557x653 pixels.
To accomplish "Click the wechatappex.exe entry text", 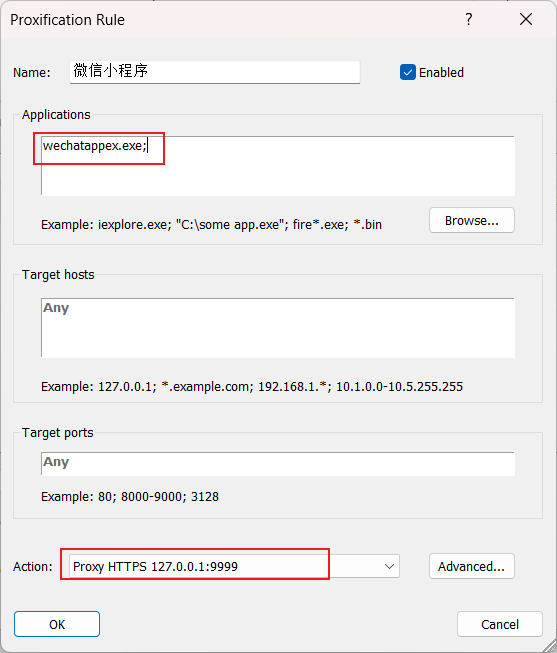I will [95, 146].
